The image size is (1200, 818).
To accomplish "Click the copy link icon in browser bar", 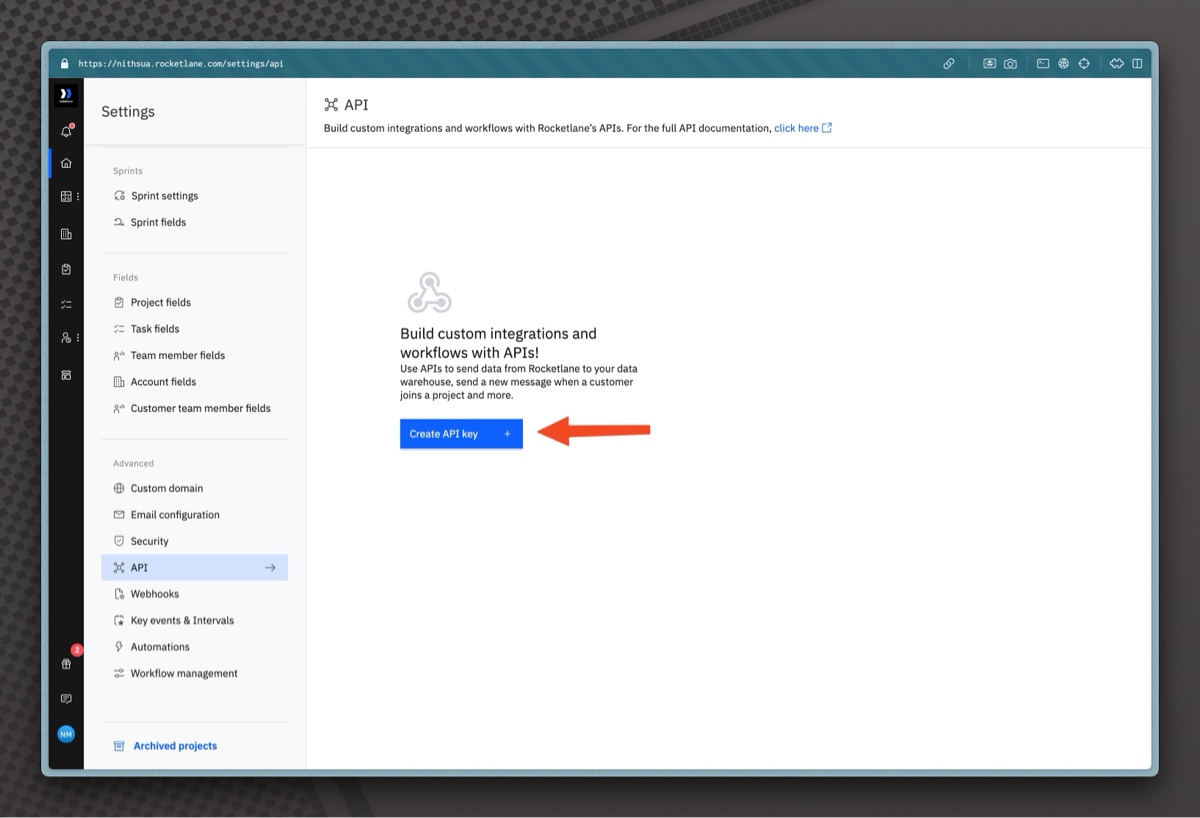I will pyautogui.click(x=949, y=63).
